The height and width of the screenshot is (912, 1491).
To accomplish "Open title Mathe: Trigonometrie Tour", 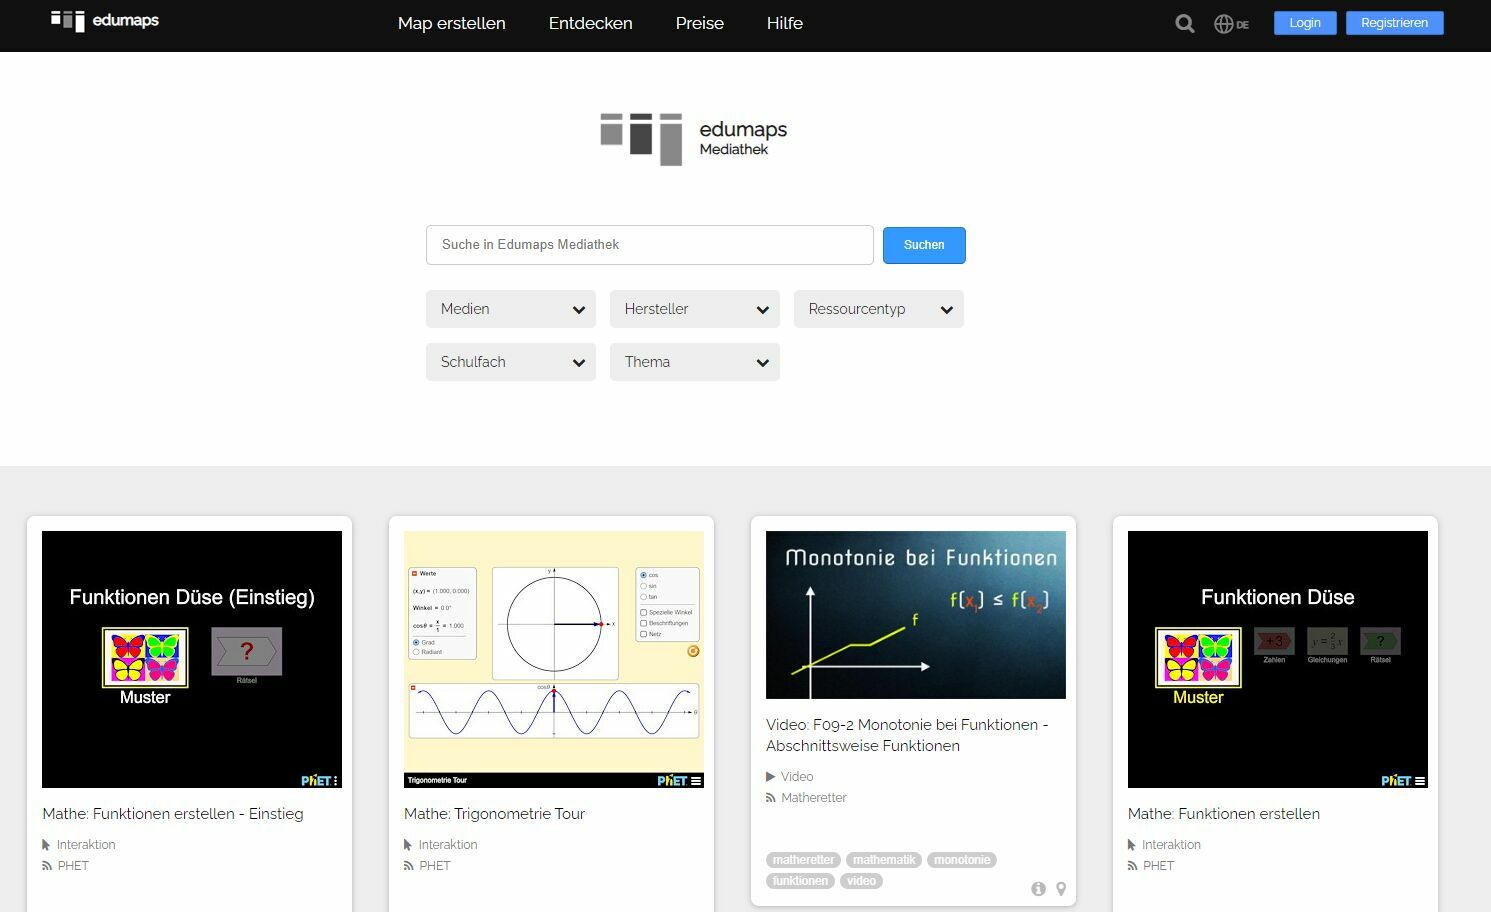I will point(495,814).
